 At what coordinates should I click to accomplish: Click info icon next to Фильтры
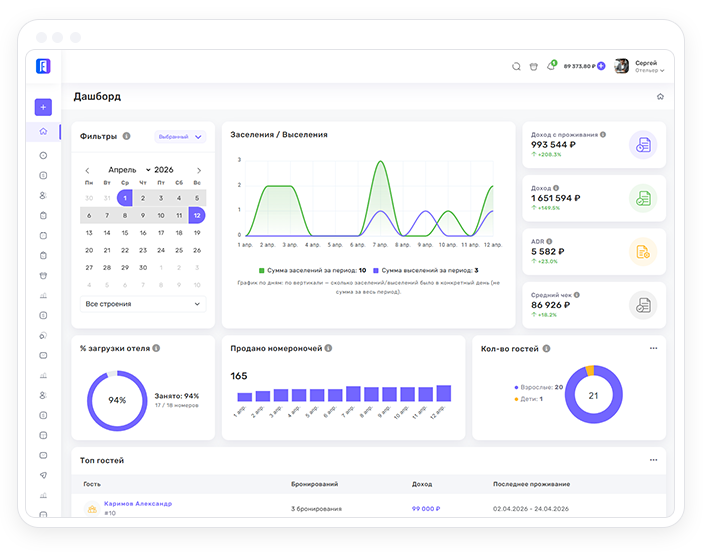126,136
